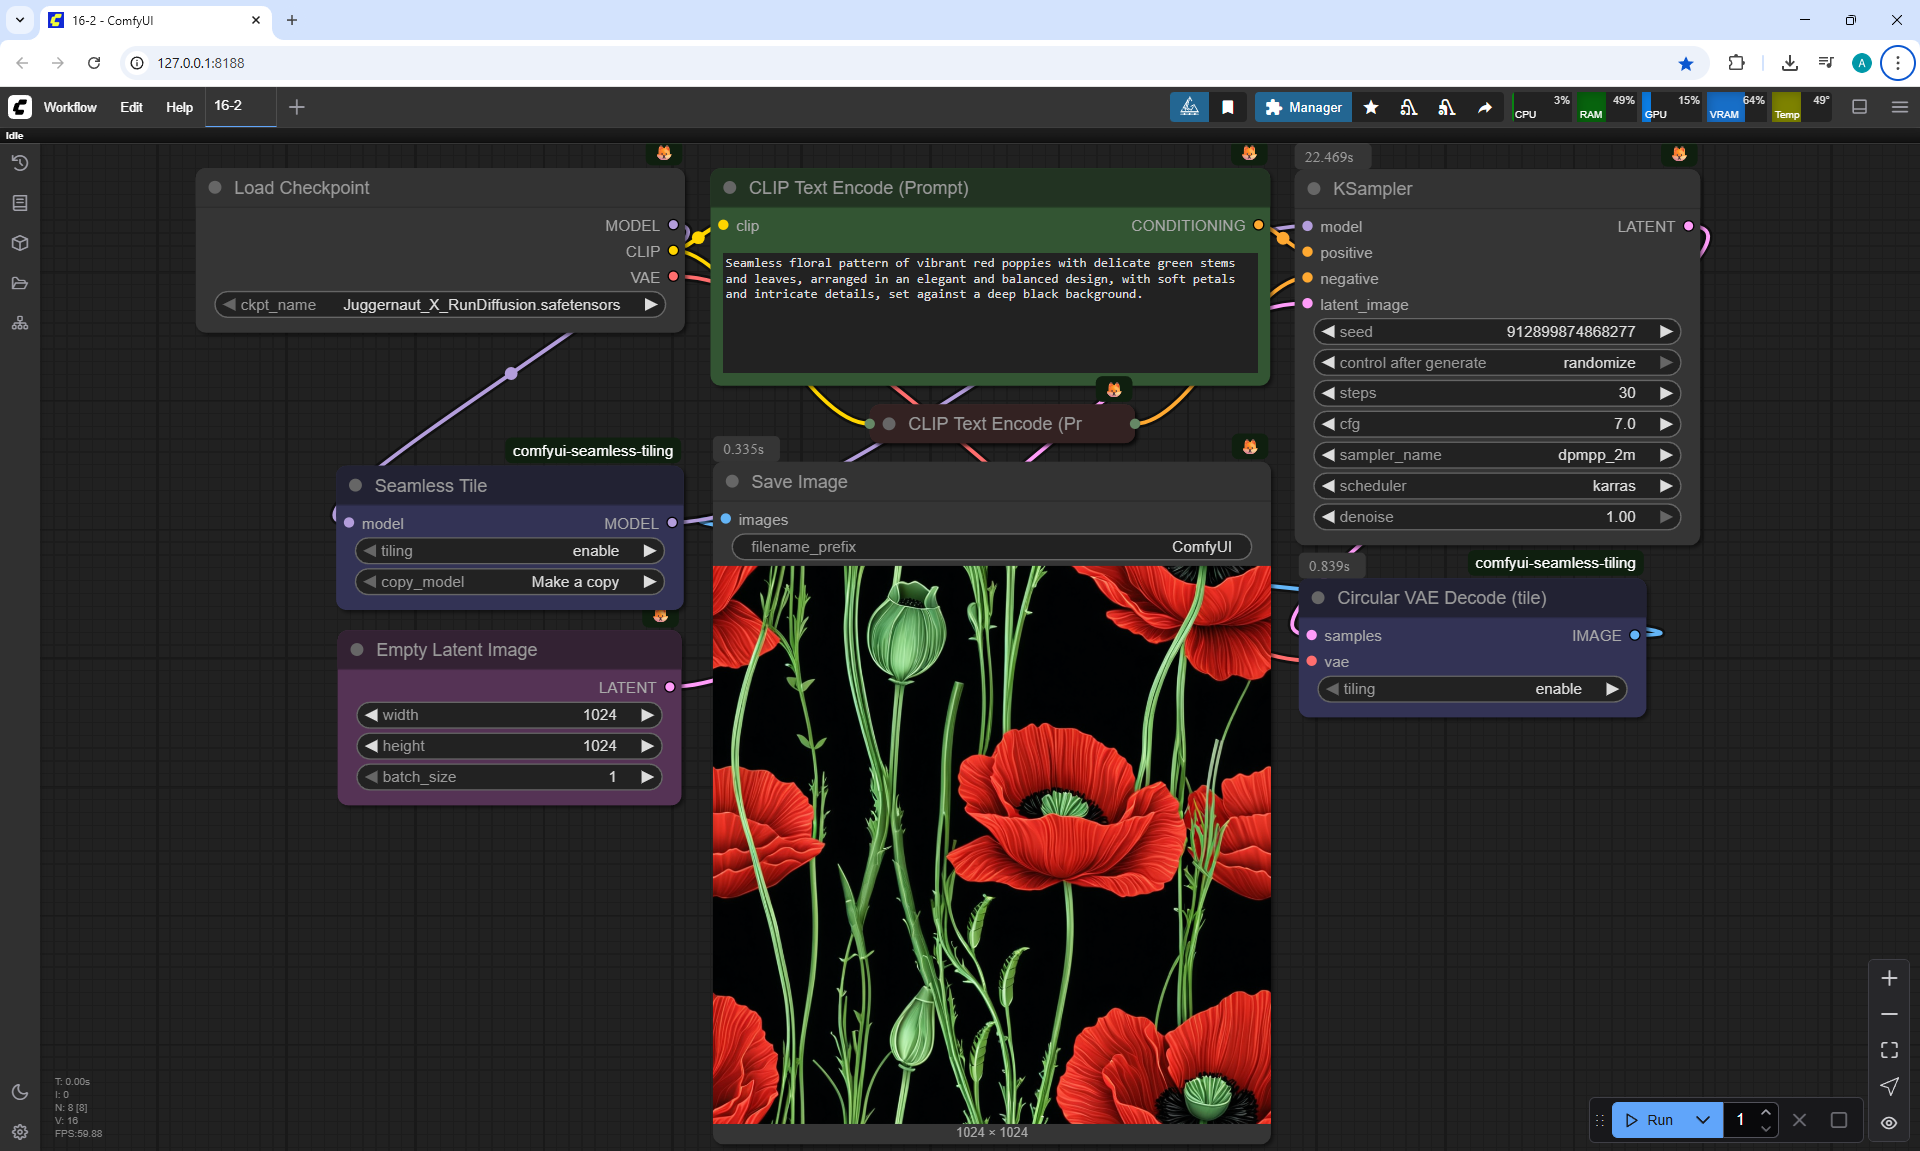Viewport: 1920px width, 1151px height.
Task: Click the denoise 1.00 slider field
Action: point(1496,517)
